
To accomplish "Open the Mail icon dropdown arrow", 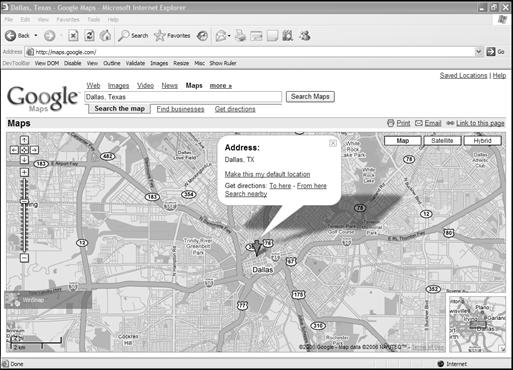I will tap(229, 36).
